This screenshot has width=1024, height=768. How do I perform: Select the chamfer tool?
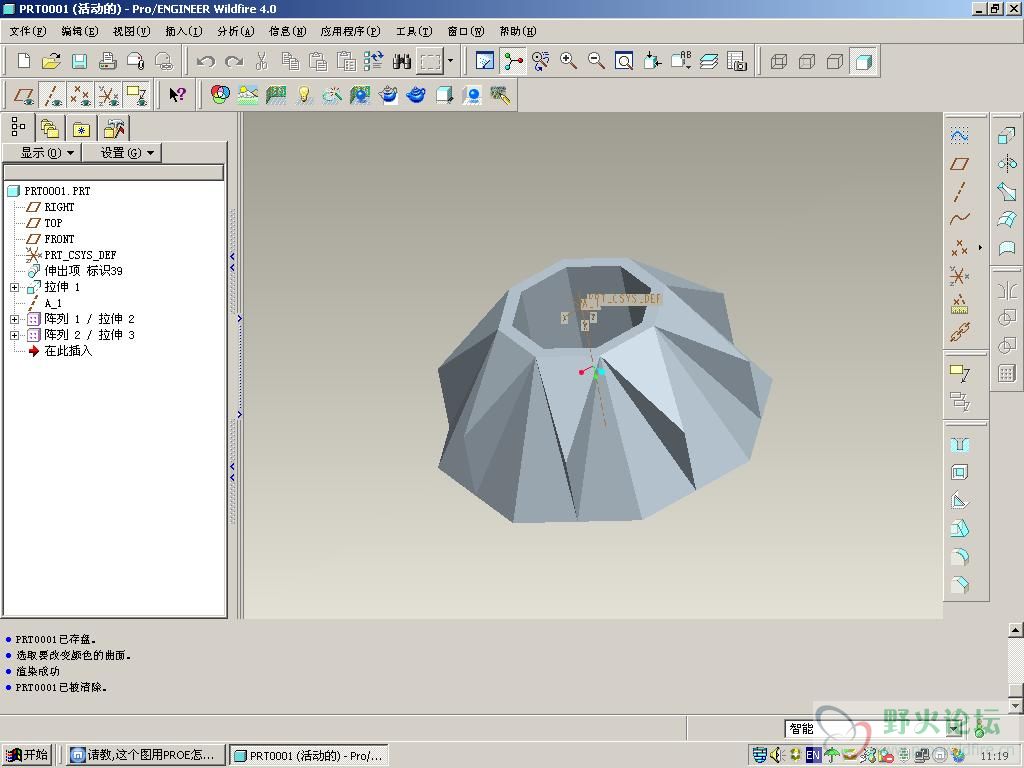[x=959, y=584]
